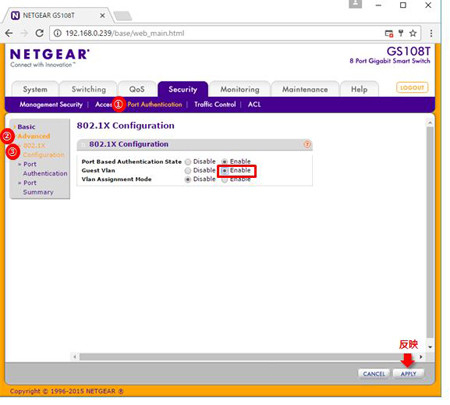Click the 'Guest Vlan' label text
This screenshot has width=450, height=405.
click(98, 170)
